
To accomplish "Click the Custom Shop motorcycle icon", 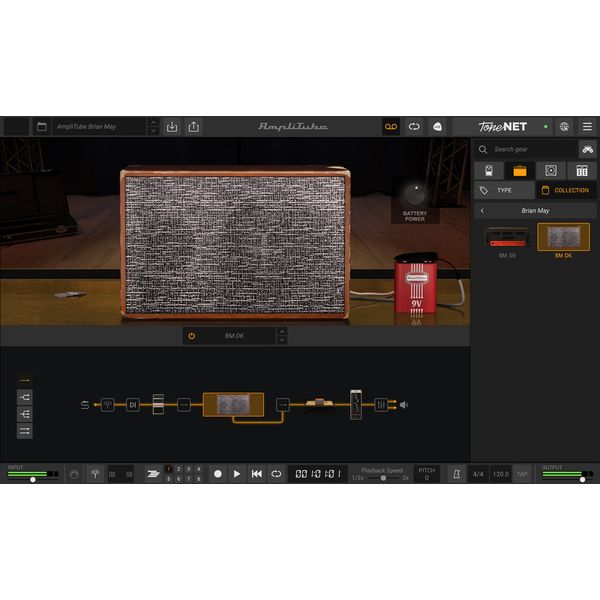I will click(x=587, y=149).
